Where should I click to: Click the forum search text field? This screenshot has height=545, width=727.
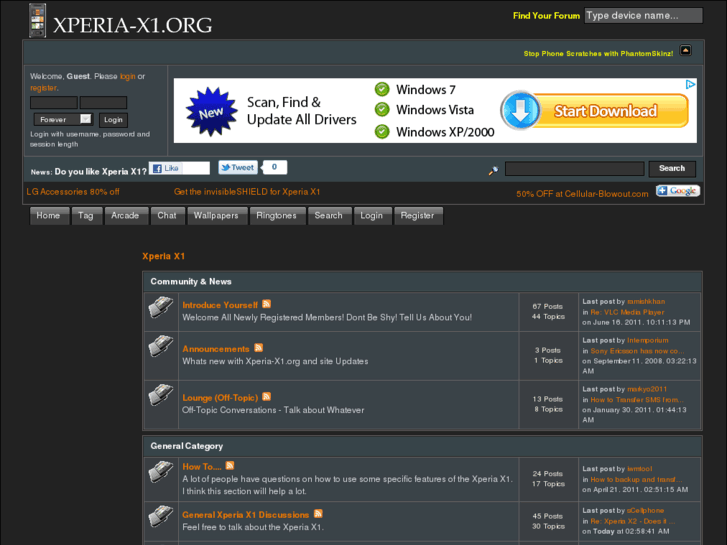pyautogui.click(x=574, y=168)
